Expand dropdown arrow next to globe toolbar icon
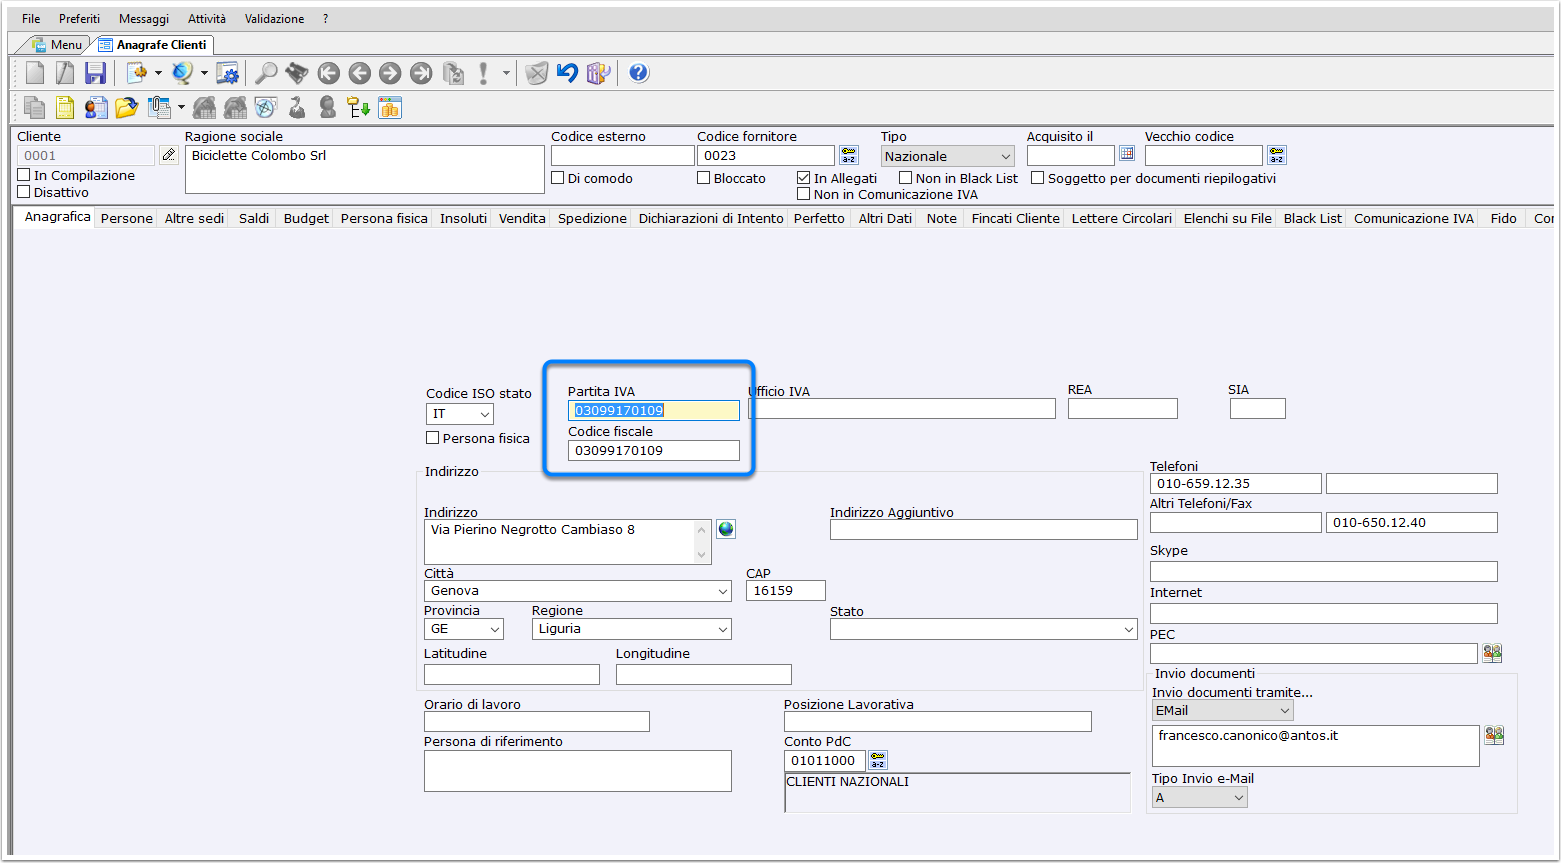The image size is (1561, 863). (204, 73)
